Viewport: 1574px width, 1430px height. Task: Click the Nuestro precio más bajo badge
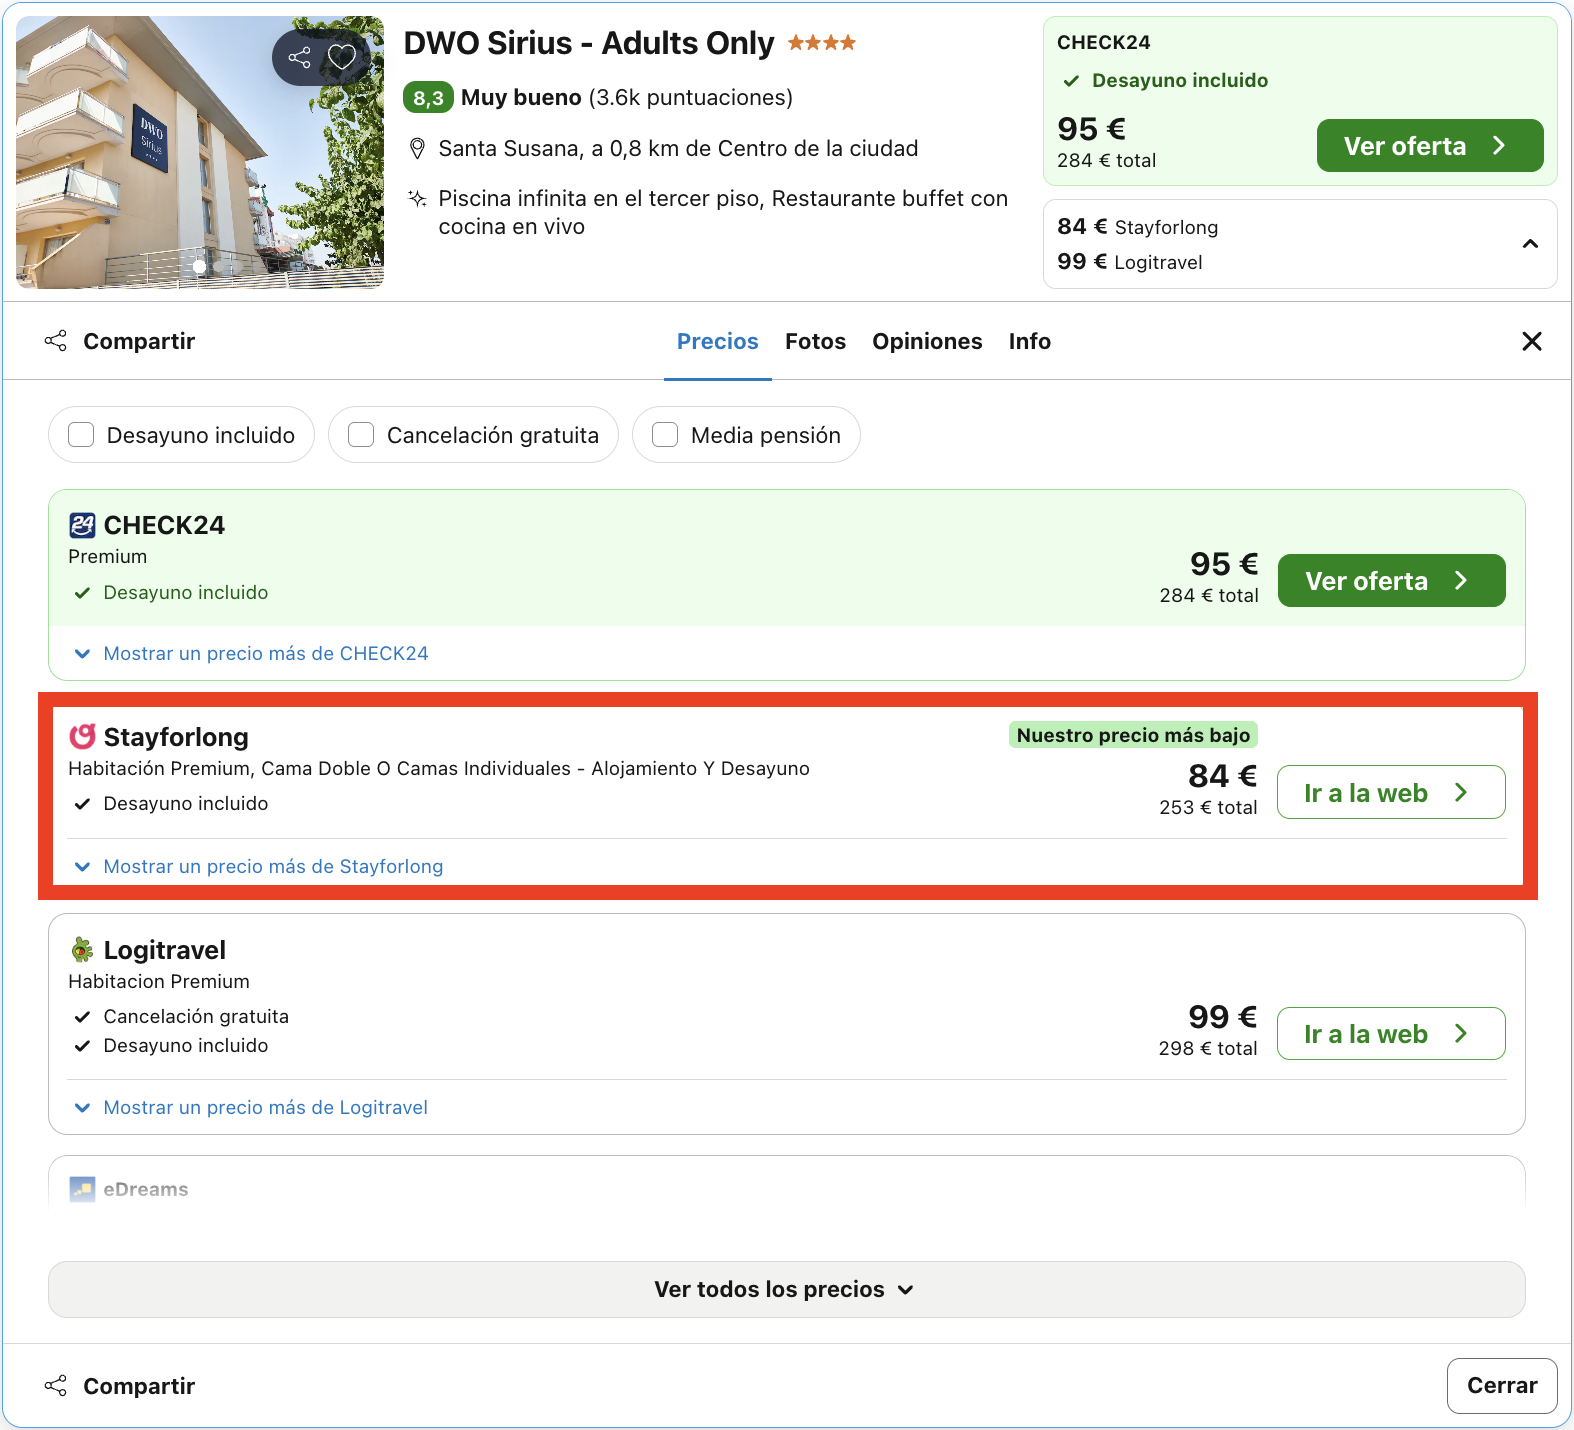pyautogui.click(x=1133, y=735)
